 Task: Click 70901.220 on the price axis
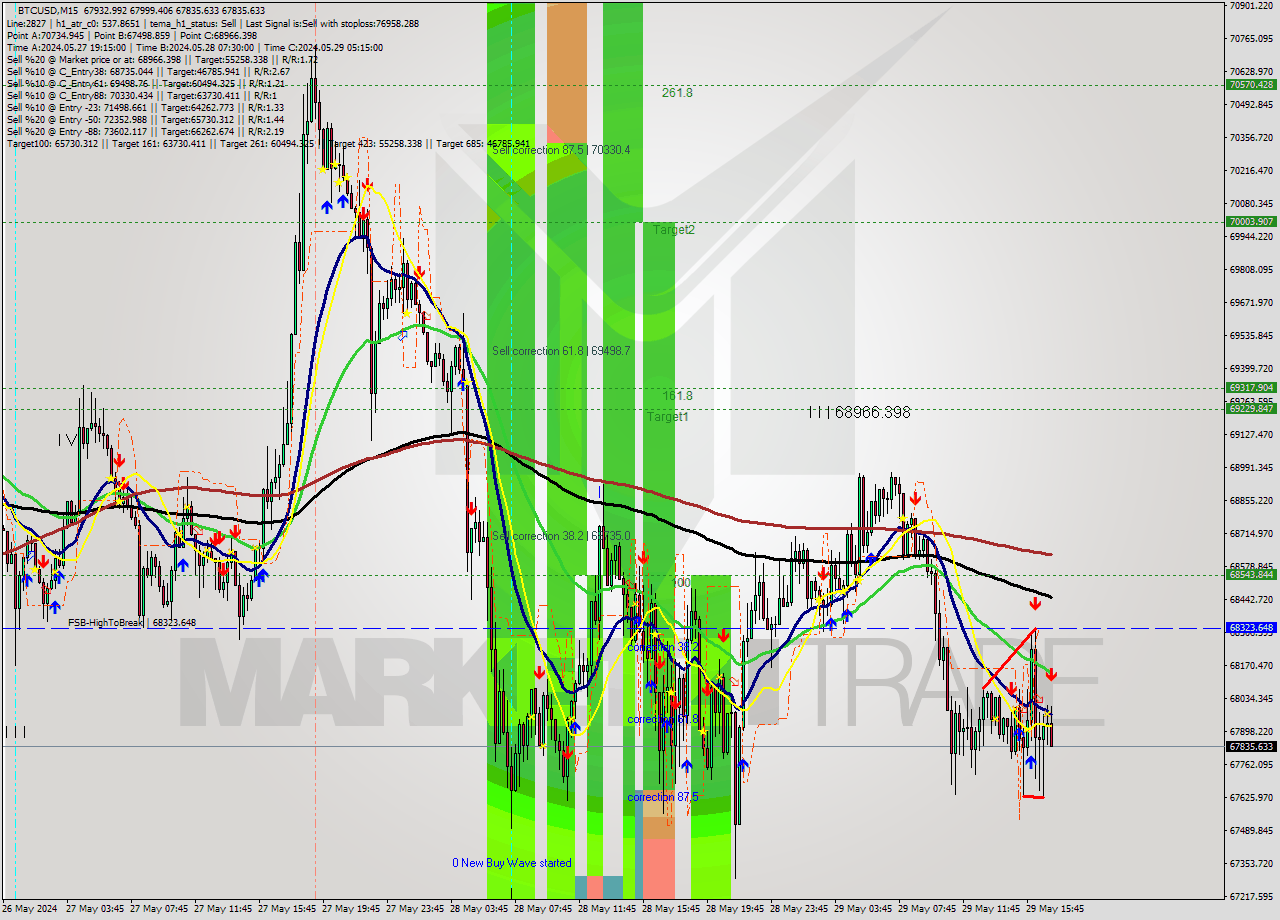click(1251, 5)
